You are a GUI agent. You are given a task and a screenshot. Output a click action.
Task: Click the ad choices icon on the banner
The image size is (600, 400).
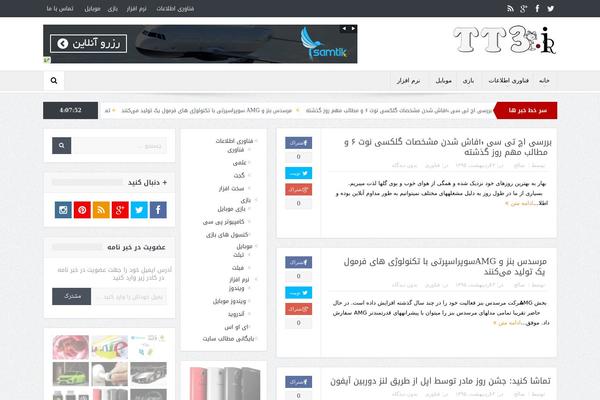tap(47, 60)
